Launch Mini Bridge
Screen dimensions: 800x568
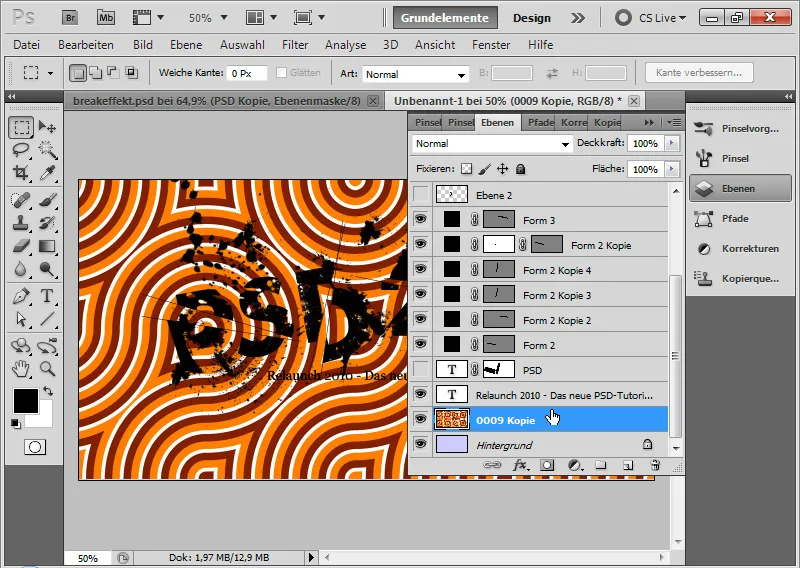click(106, 18)
